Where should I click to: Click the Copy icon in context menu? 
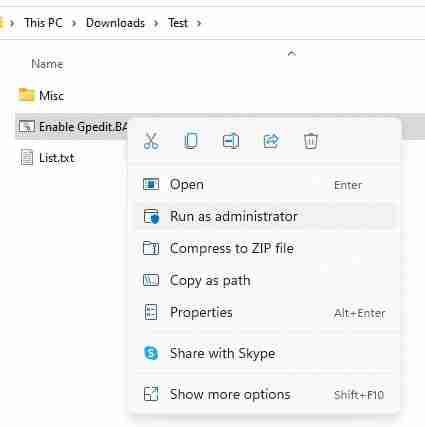tap(191, 141)
